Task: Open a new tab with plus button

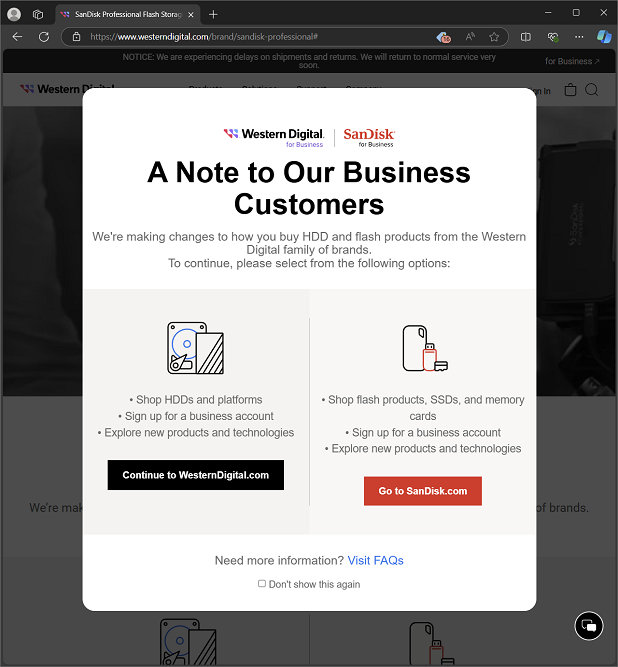Action: click(x=213, y=14)
